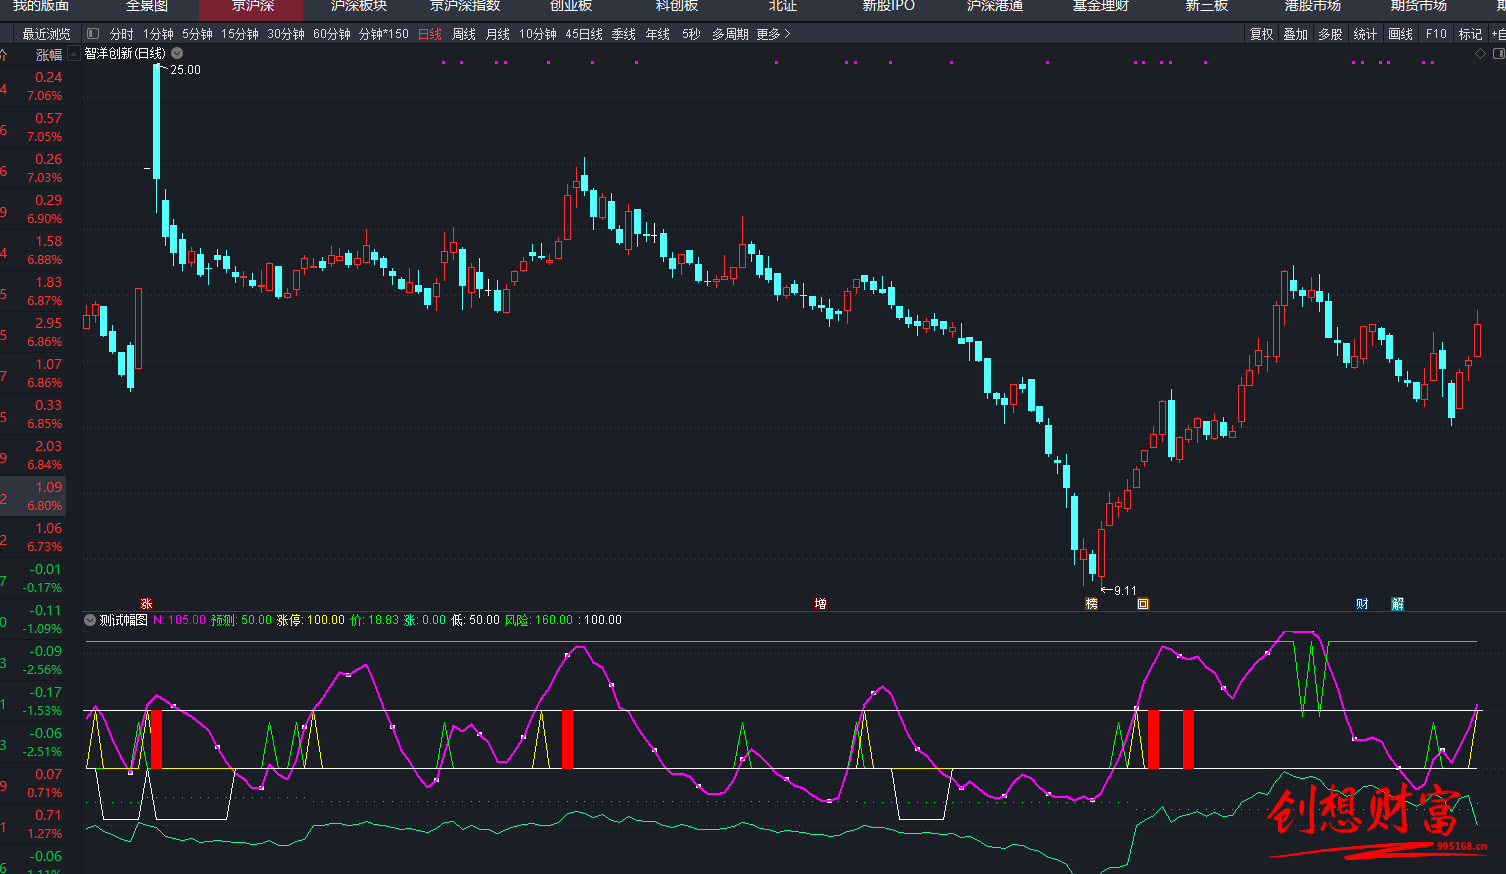
Task: Click the 增 event marker below chart
Action: (820, 604)
